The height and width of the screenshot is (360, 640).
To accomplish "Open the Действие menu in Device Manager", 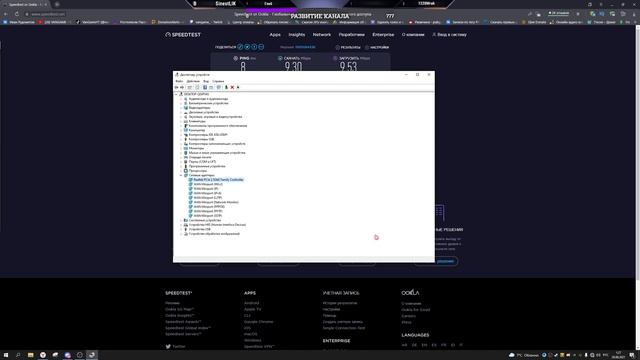I will (193, 81).
